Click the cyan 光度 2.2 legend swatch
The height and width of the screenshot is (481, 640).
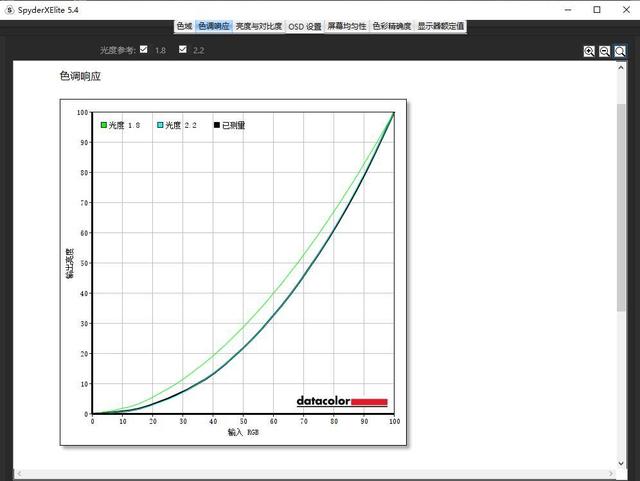pyautogui.click(x=160, y=125)
